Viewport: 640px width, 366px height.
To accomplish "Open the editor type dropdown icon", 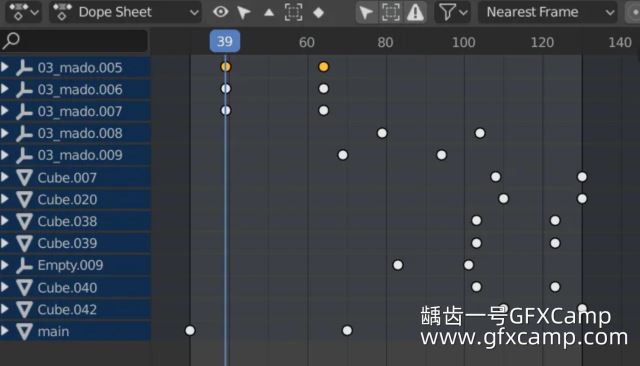I will click(x=24, y=12).
